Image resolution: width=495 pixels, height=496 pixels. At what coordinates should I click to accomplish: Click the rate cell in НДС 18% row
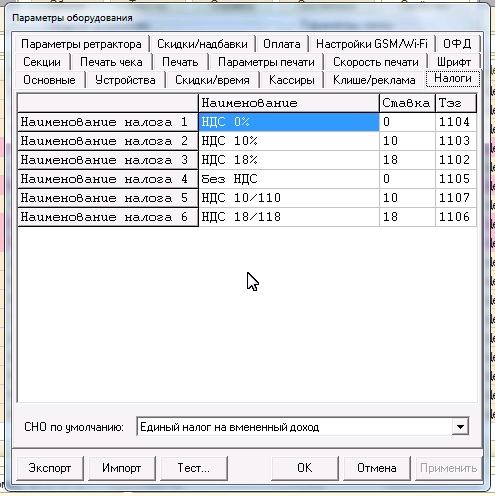407,160
